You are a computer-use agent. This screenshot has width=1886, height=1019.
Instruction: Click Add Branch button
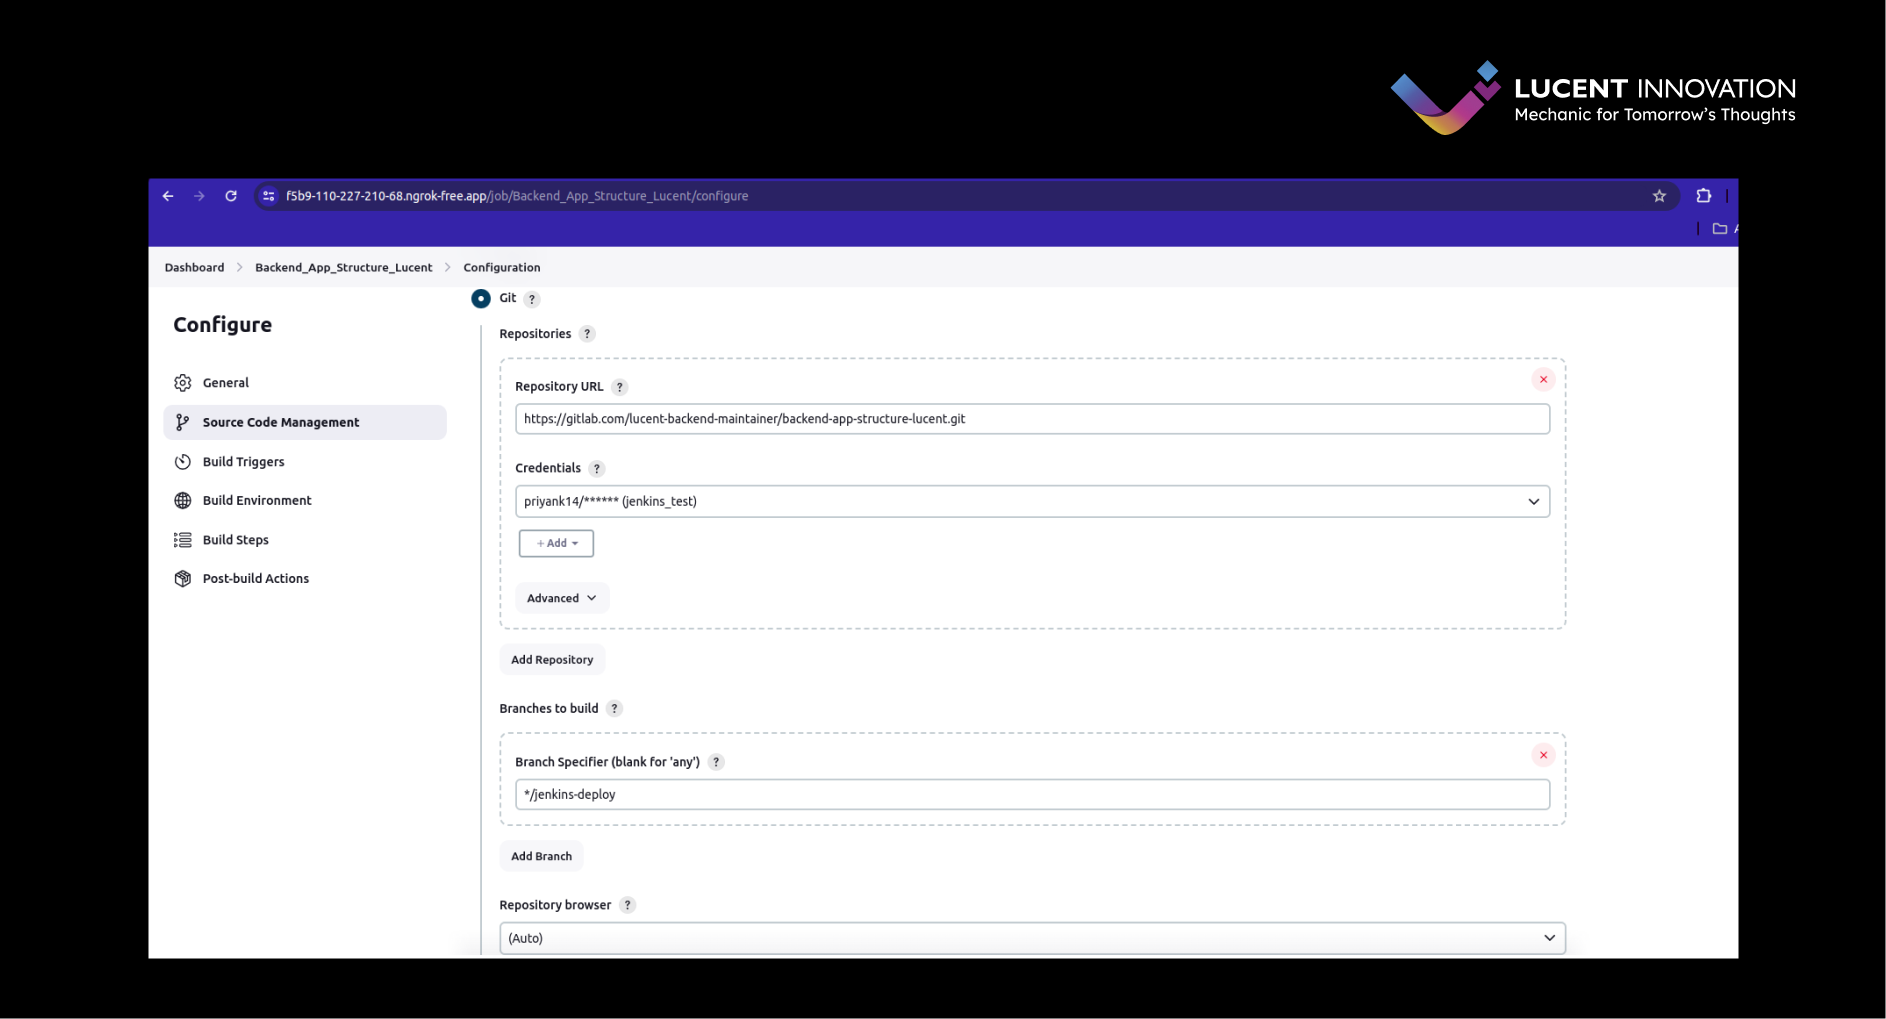[541, 856]
